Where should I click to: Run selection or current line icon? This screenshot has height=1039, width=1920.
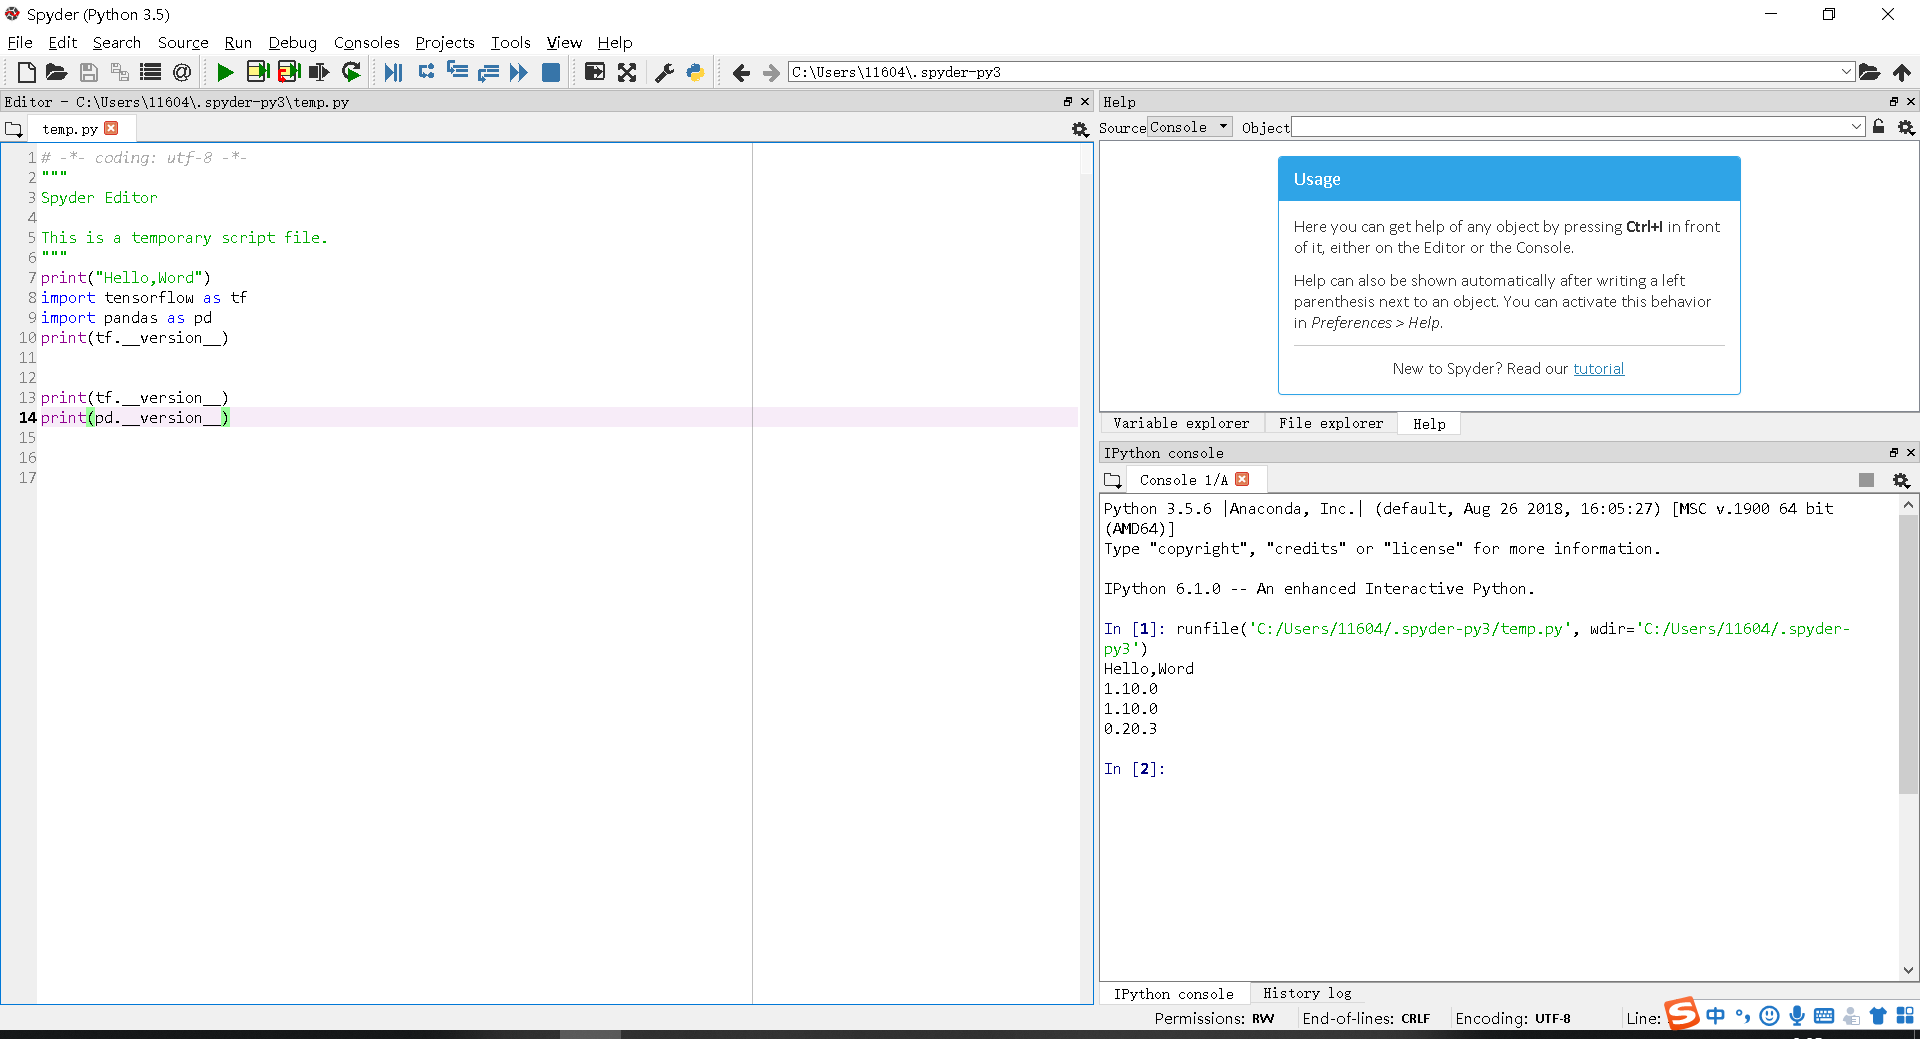[x=319, y=72]
